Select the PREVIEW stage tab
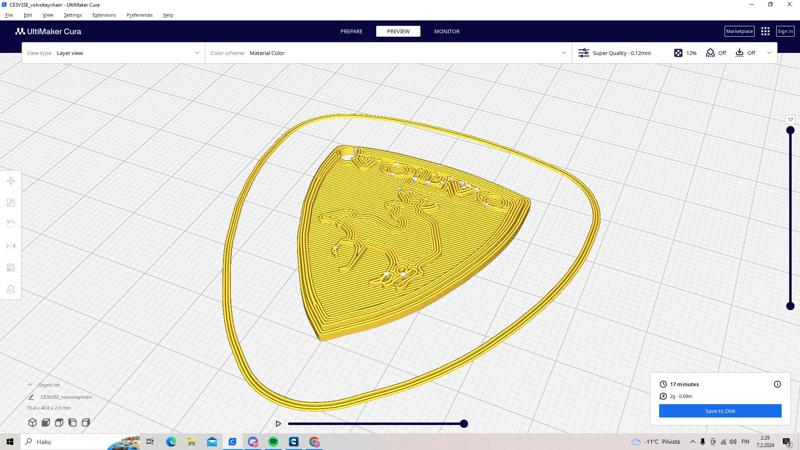 coord(398,31)
